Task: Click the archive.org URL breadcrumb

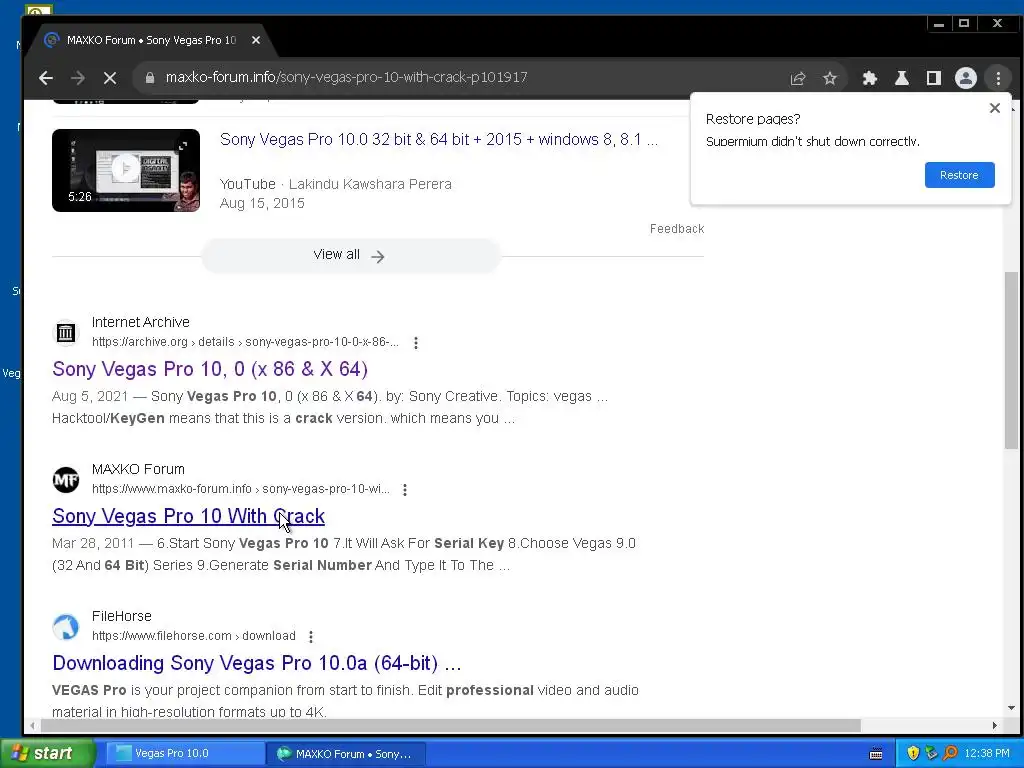Action: [x=245, y=342]
